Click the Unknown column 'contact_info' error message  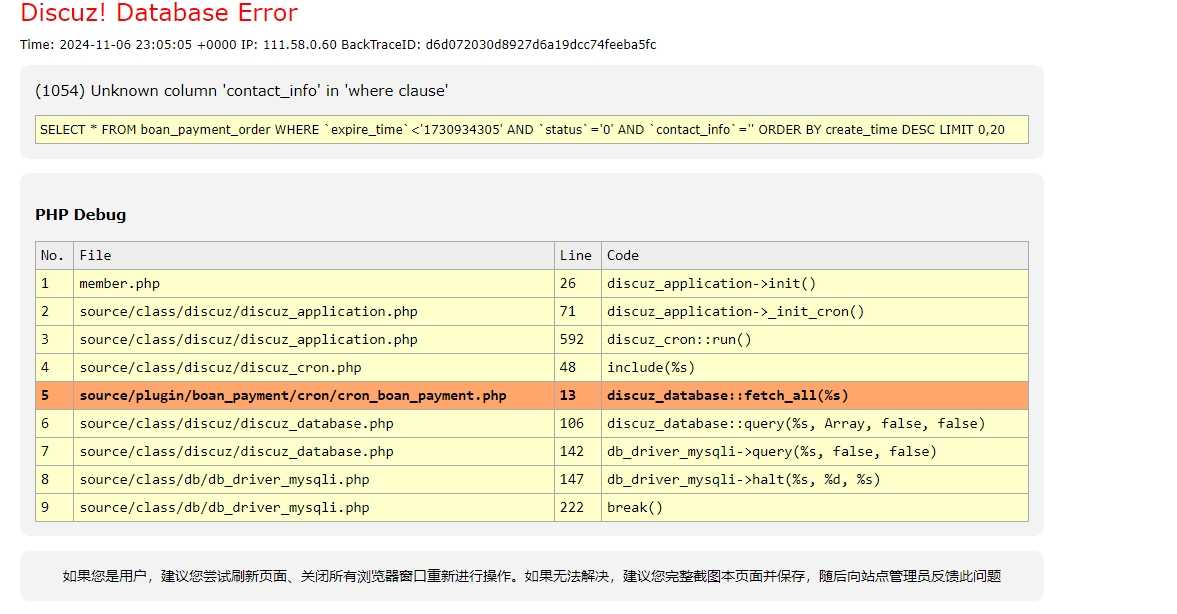(x=241, y=91)
